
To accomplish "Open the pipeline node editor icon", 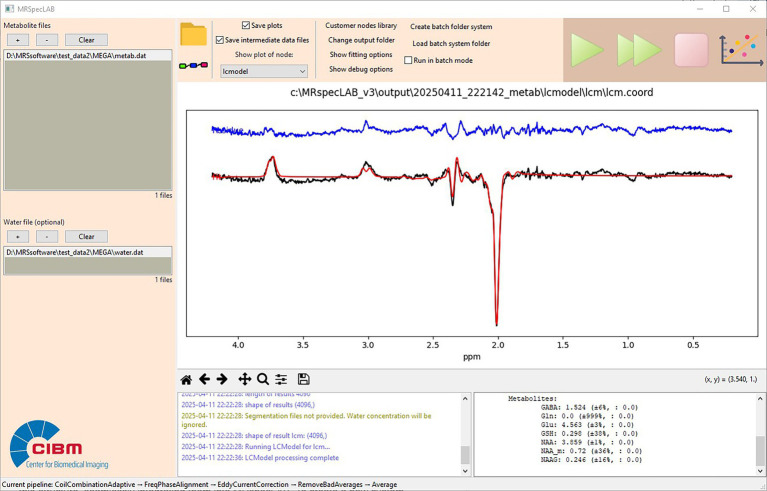I will [x=193, y=65].
